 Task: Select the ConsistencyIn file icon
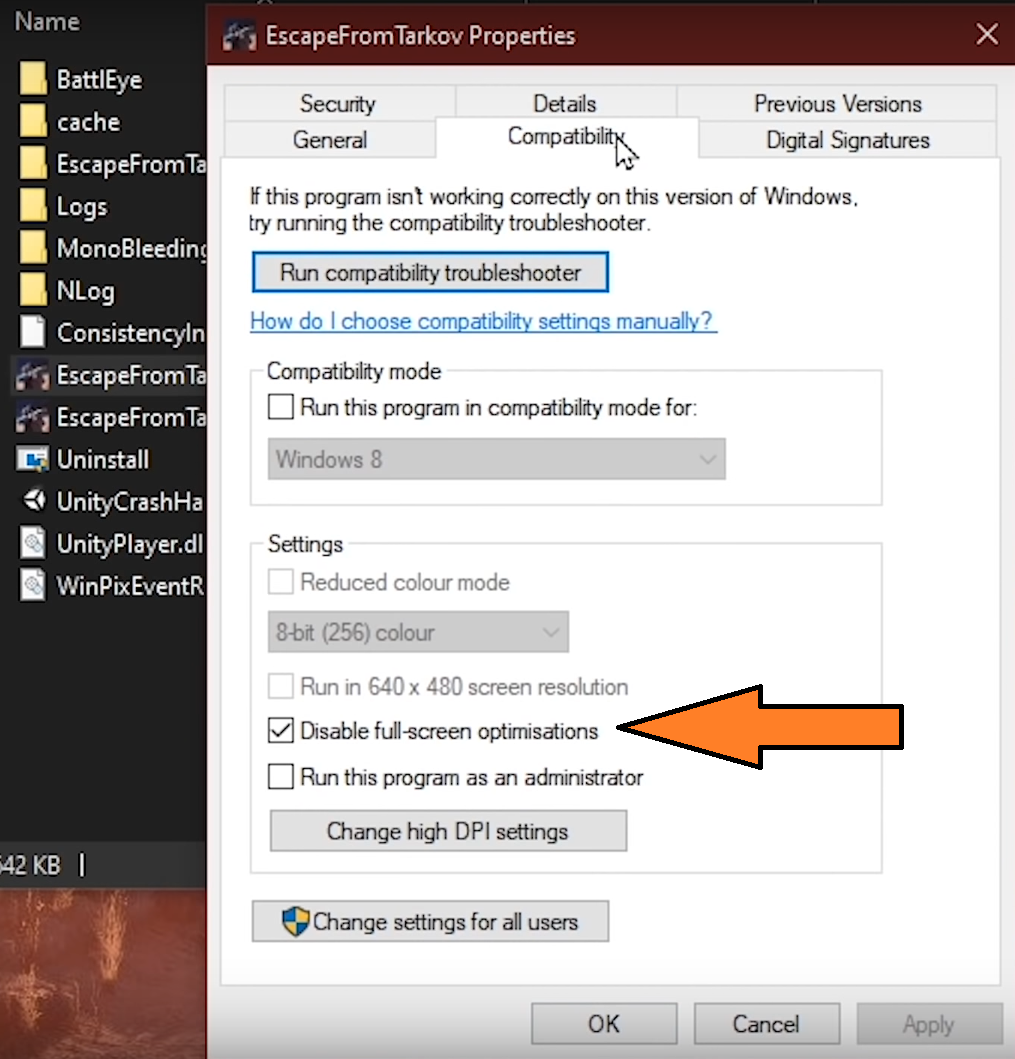click(33, 332)
